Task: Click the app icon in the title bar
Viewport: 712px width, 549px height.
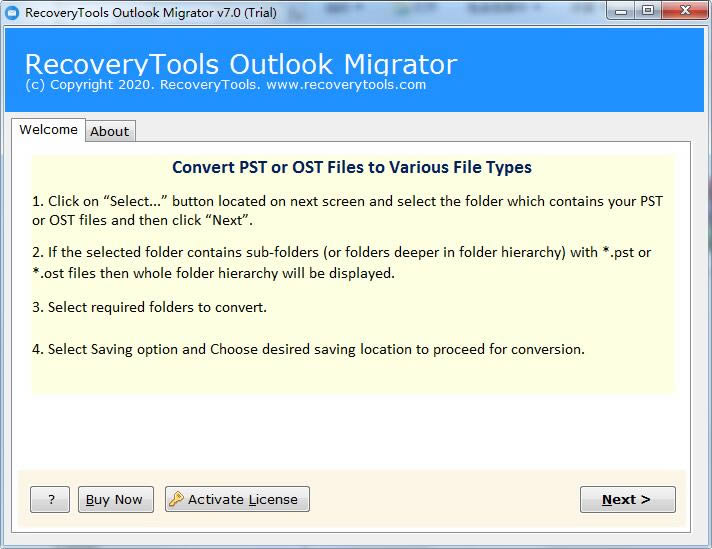Action: point(12,13)
